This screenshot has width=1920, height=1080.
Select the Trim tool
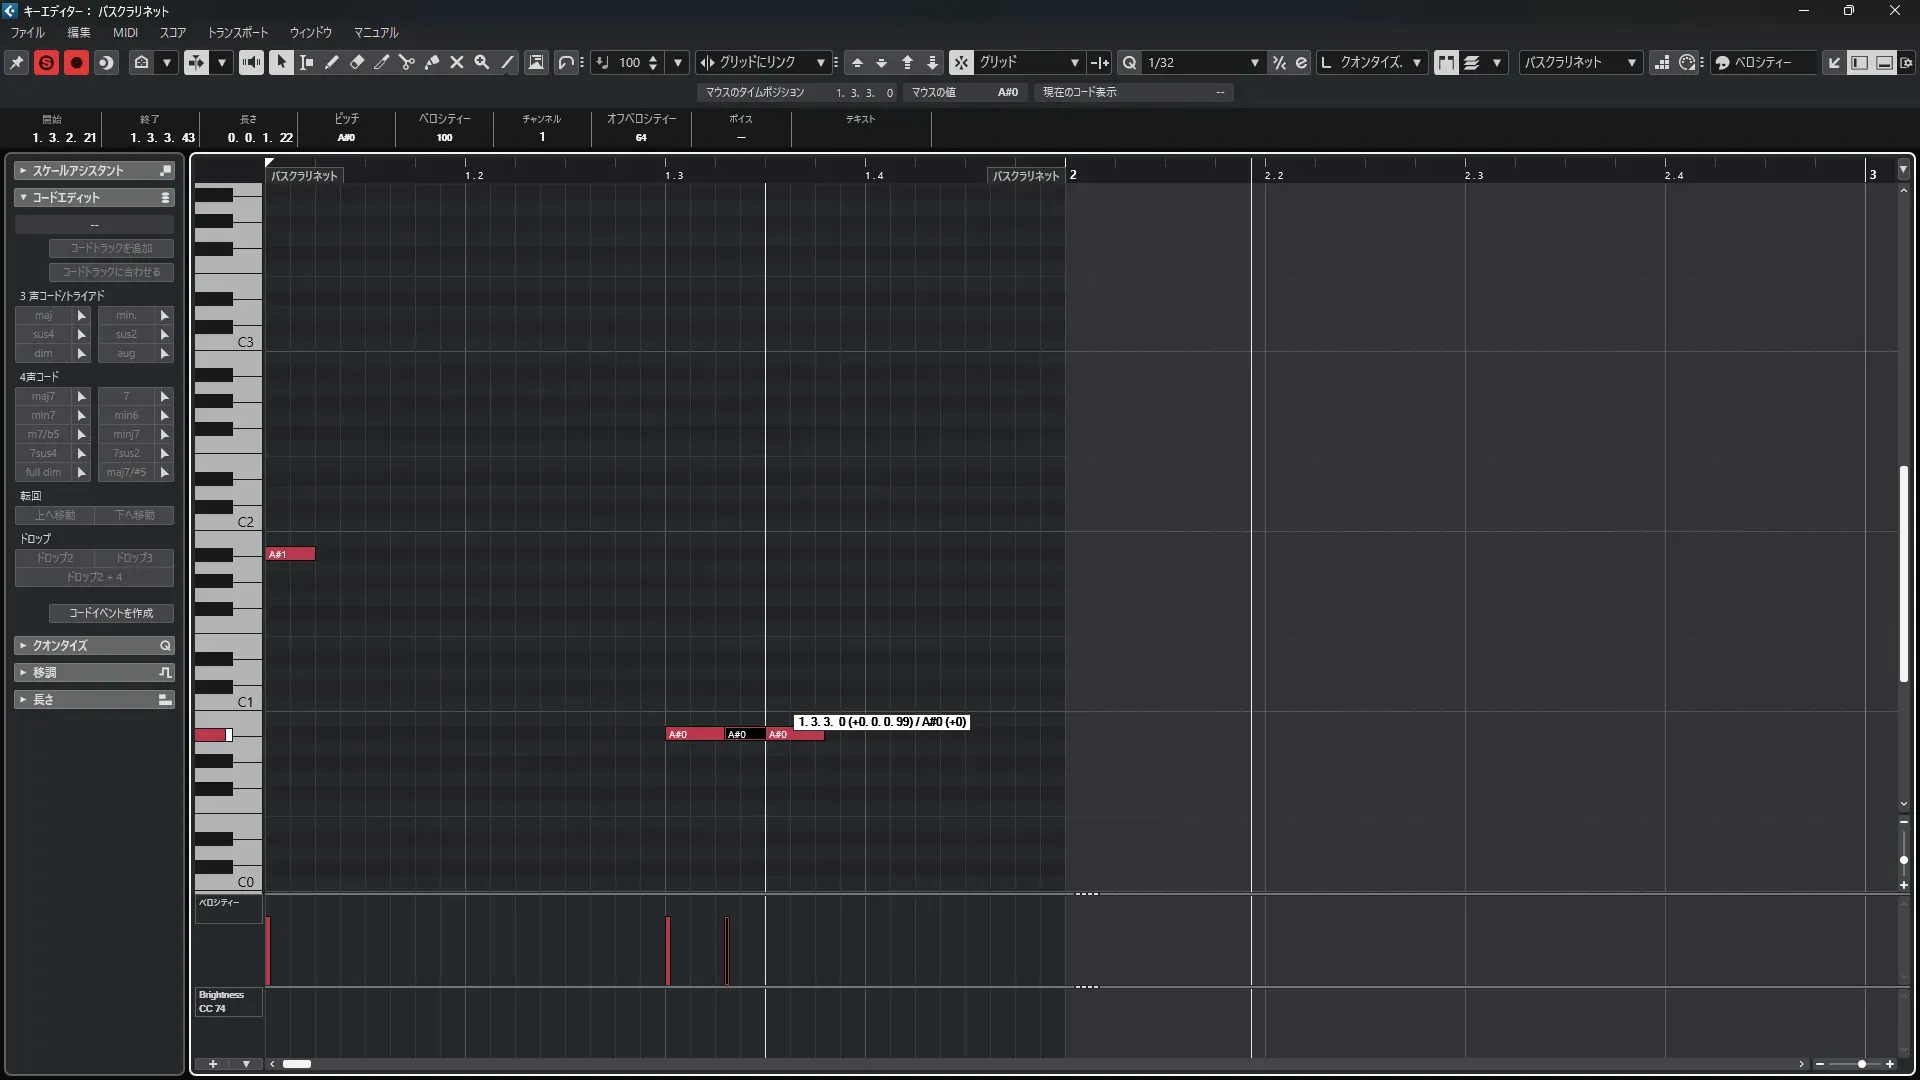[382, 62]
